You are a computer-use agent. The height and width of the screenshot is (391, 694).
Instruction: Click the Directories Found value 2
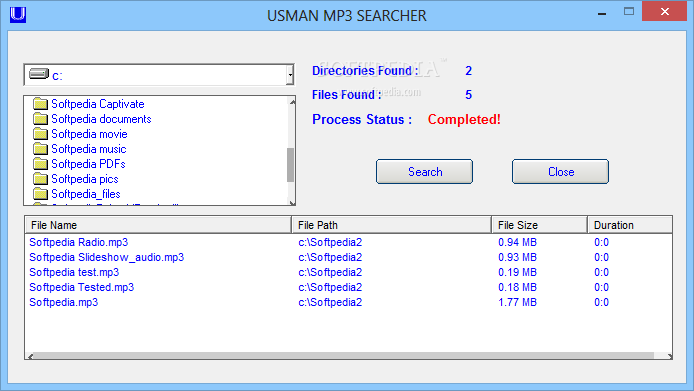coord(469,71)
